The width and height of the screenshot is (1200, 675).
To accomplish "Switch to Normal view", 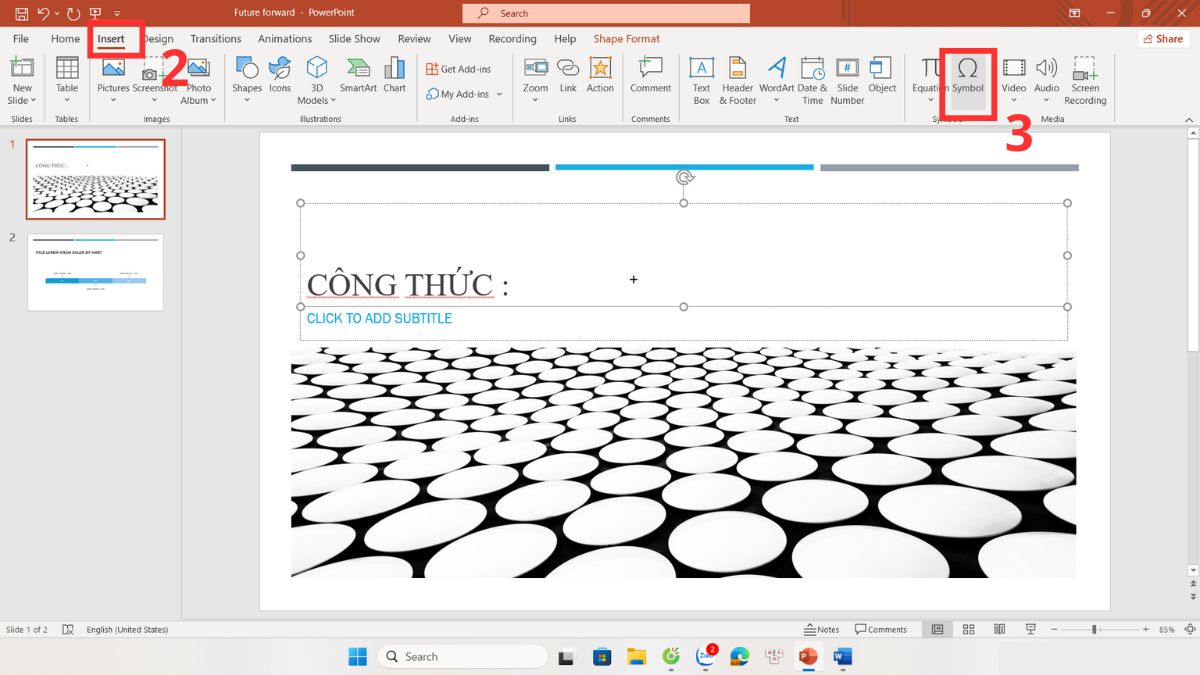I will (937, 630).
